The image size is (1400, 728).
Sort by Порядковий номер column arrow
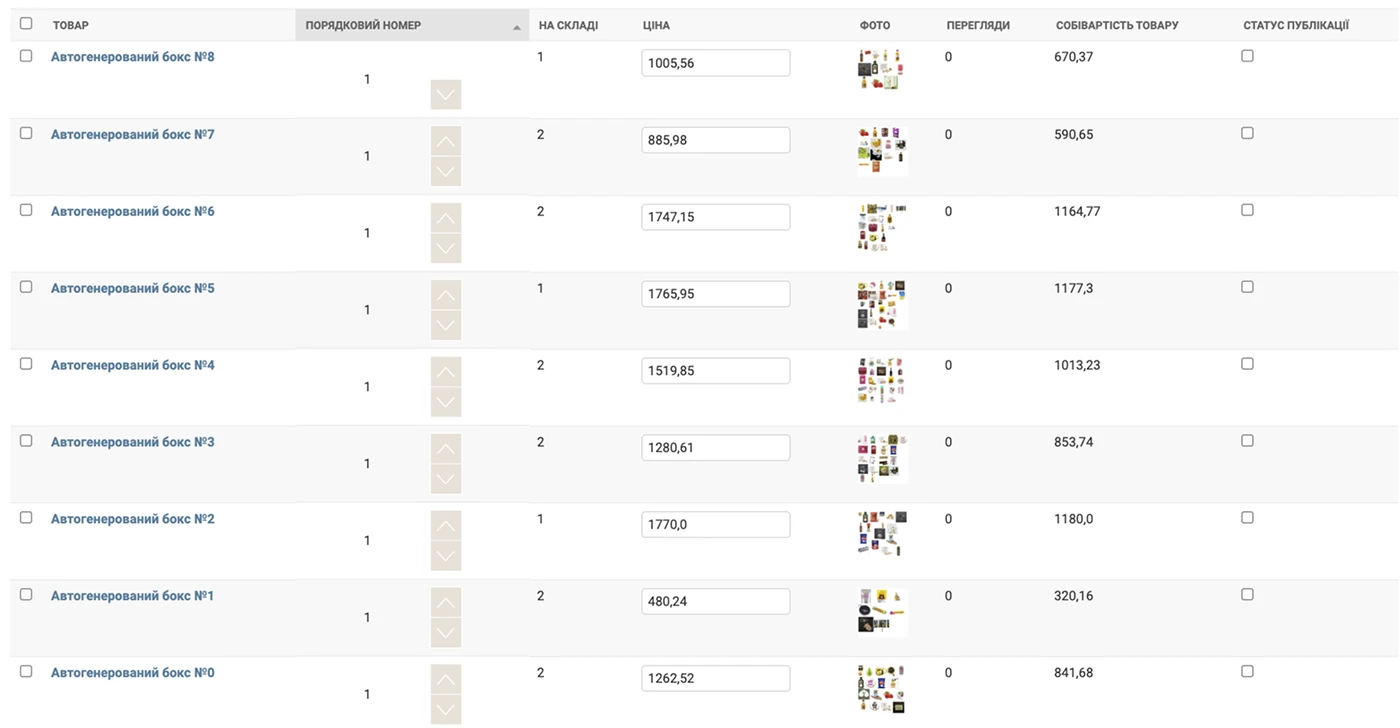click(x=516, y=27)
